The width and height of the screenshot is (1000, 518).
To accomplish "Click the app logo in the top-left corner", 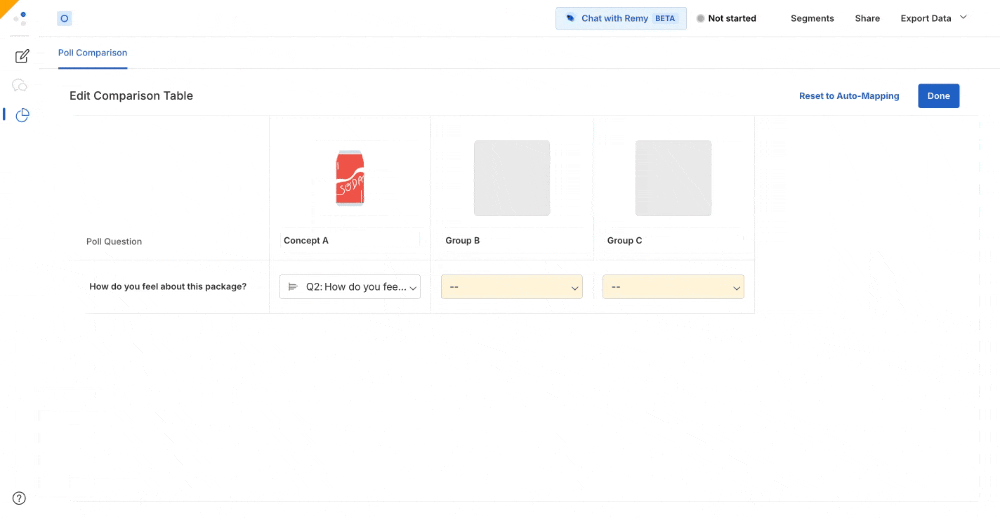I will click(x=20, y=18).
